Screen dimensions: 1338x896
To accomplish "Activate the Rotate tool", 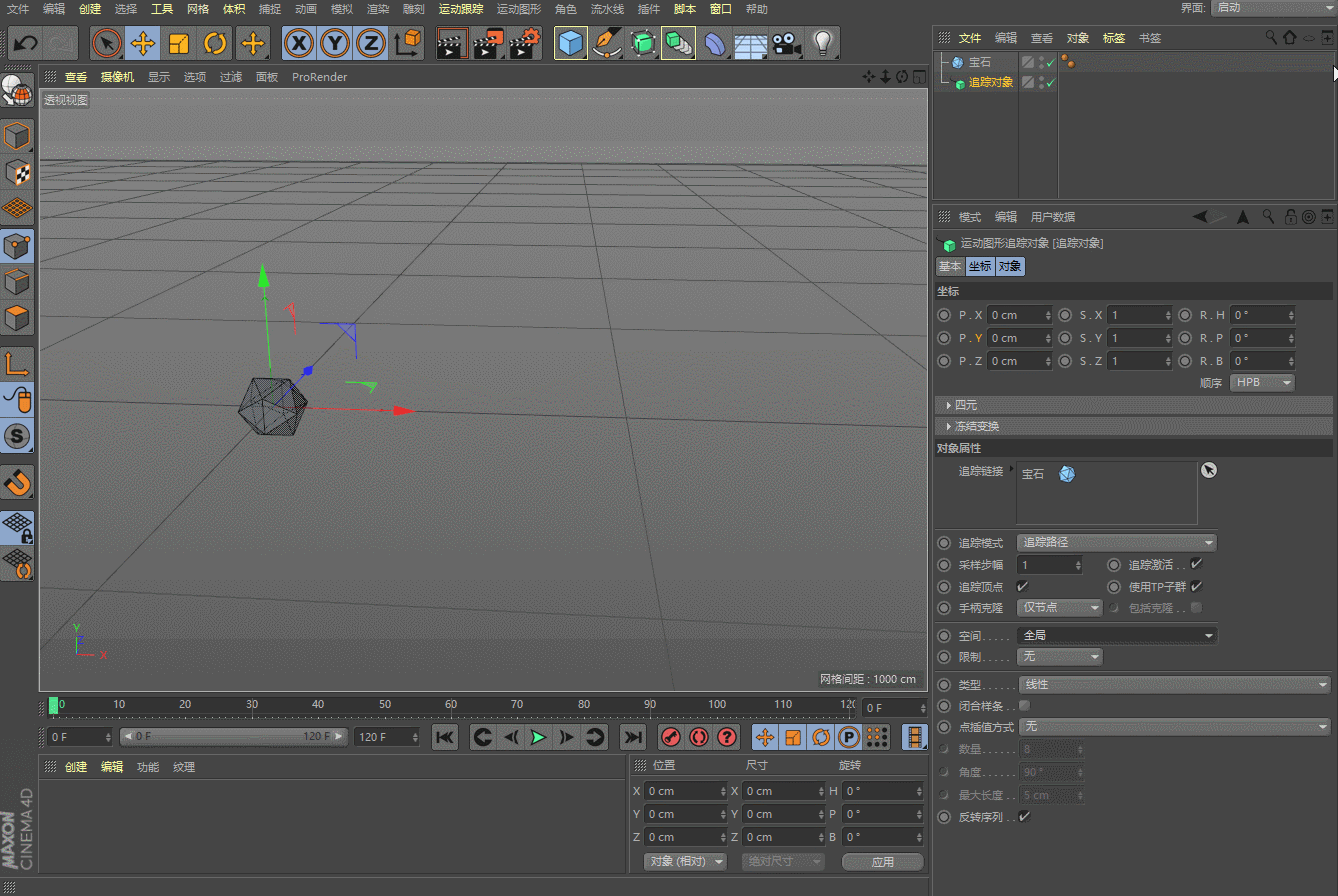I will [215, 43].
